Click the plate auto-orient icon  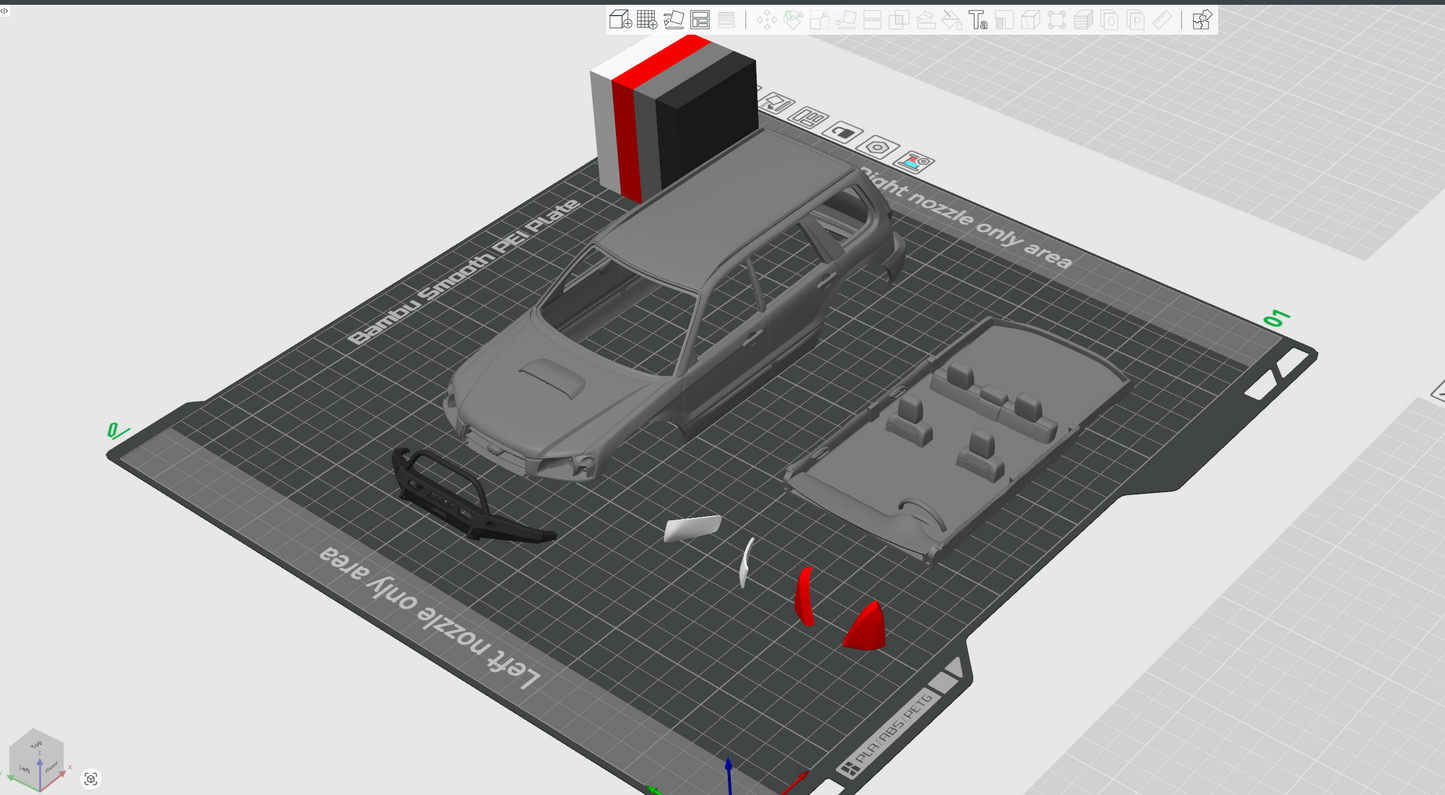779,104
